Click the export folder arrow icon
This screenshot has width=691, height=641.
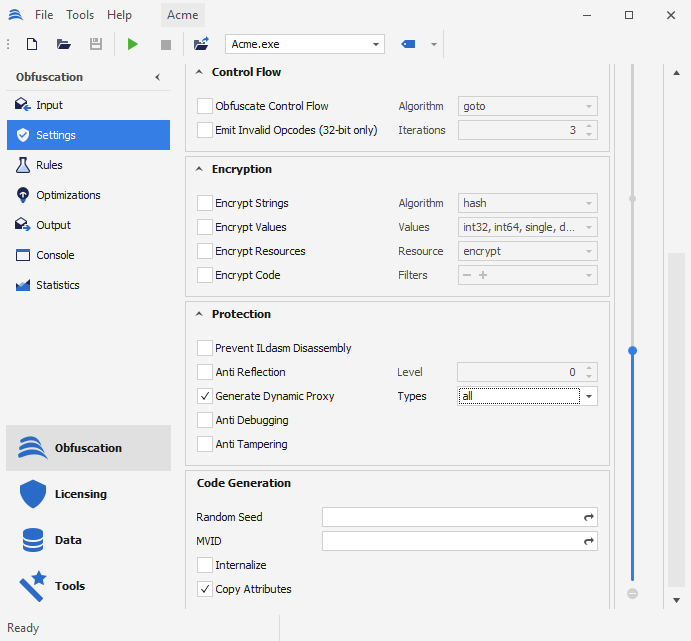point(201,44)
